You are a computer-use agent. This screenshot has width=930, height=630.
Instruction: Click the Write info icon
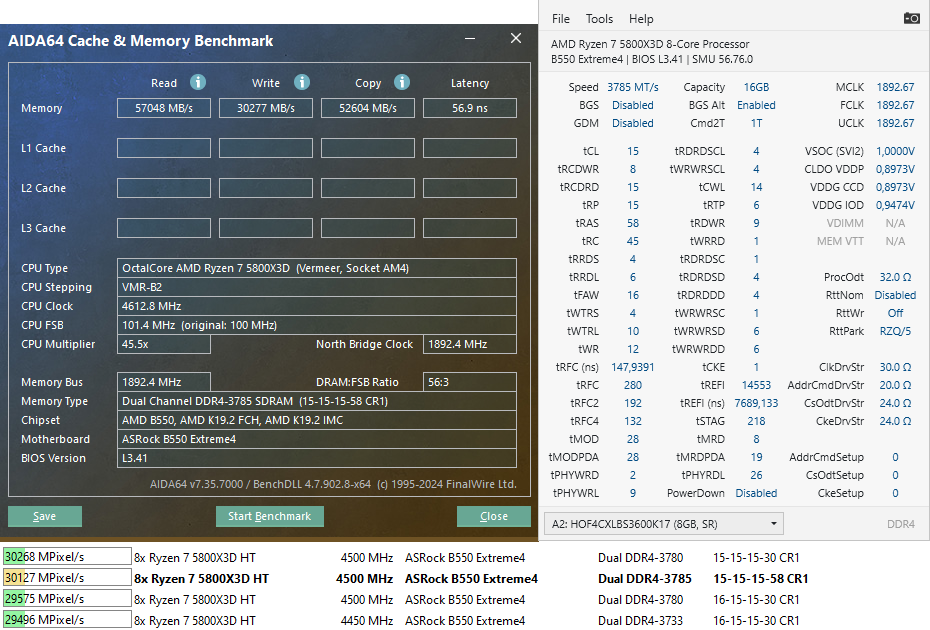tap(302, 82)
